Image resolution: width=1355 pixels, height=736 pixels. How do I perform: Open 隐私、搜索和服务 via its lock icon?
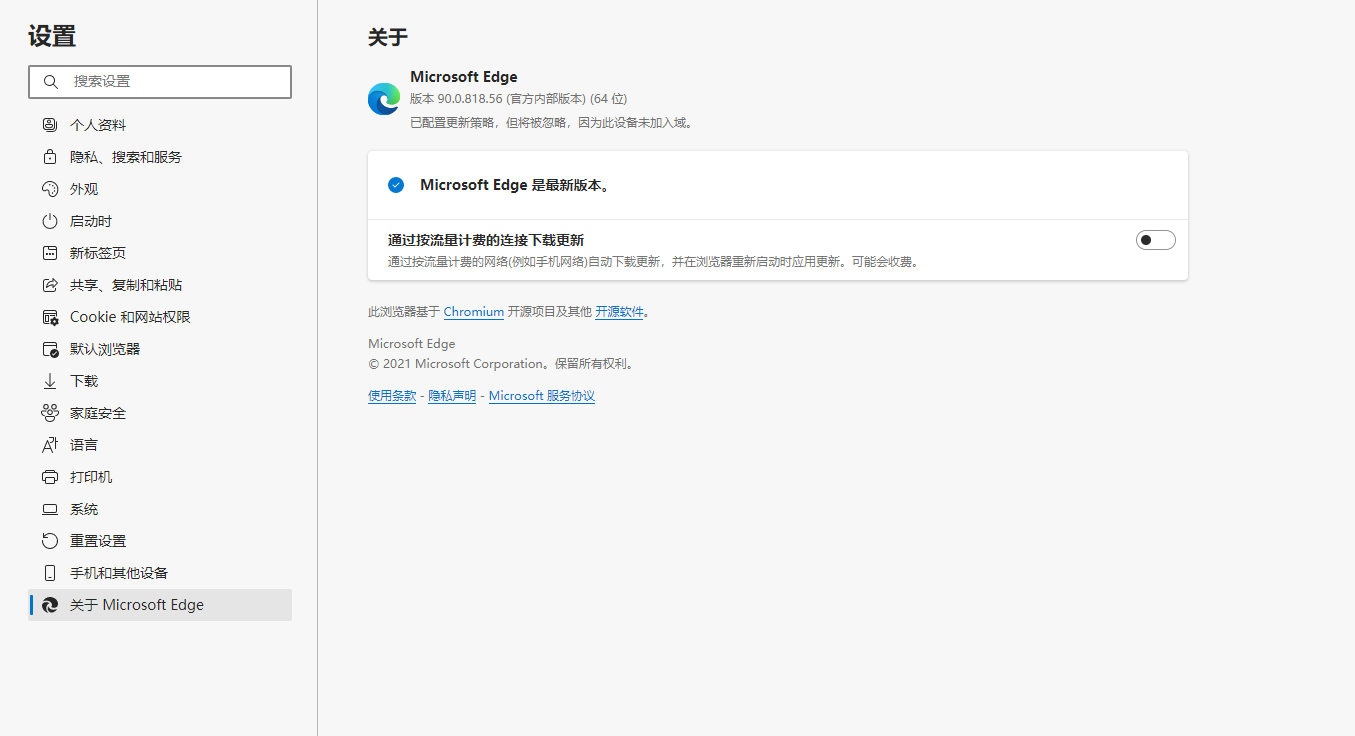pyautogui.click(x=50, y=156)
